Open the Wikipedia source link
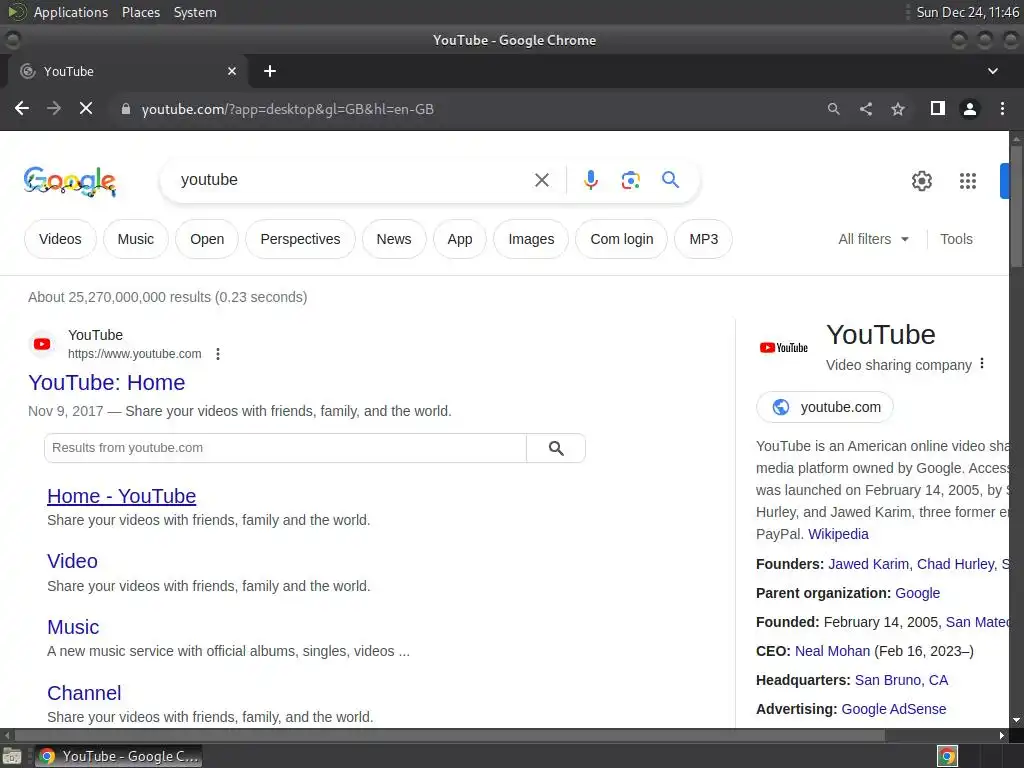 tap(839, 534)
